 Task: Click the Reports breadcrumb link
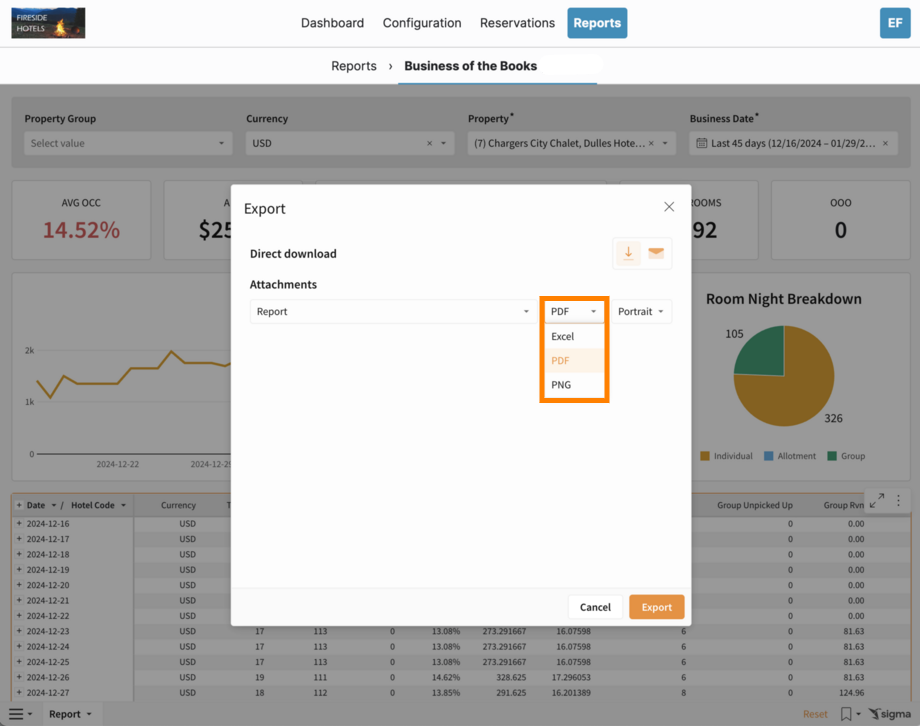tap(354, 66)
